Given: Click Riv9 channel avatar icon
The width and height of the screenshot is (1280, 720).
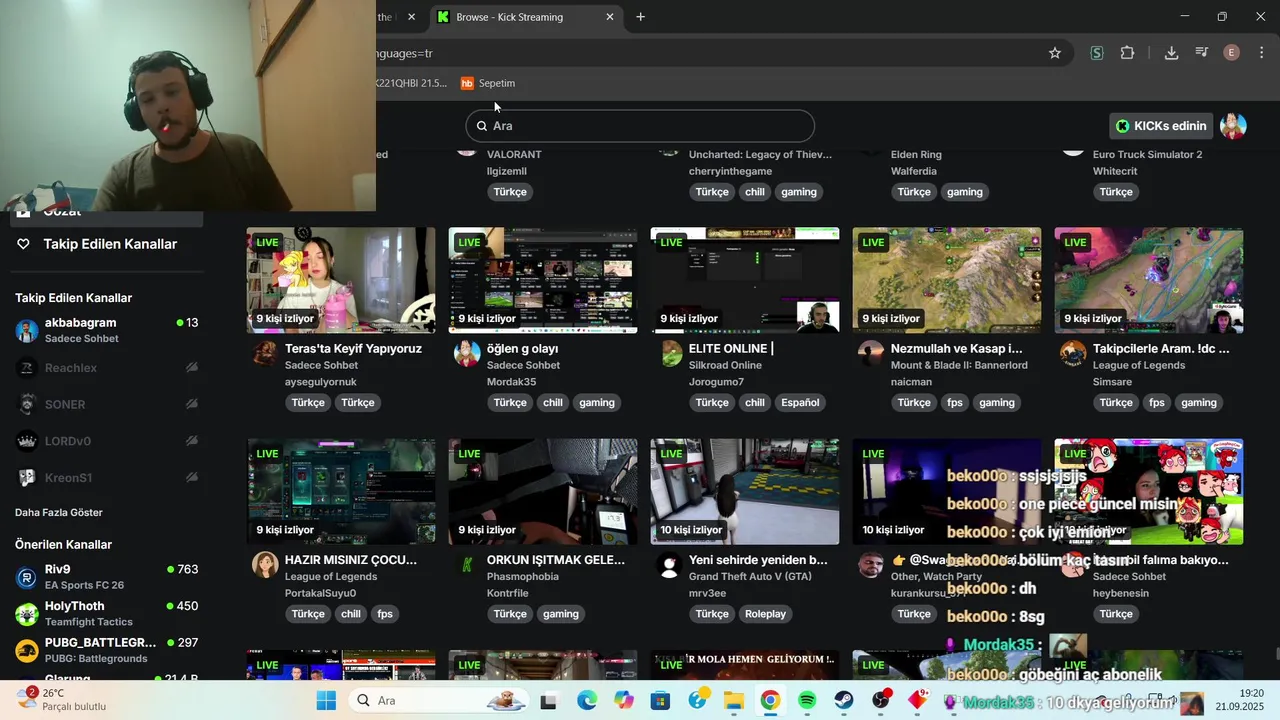Looking at the screenshot, I should [x=27, y=577].
